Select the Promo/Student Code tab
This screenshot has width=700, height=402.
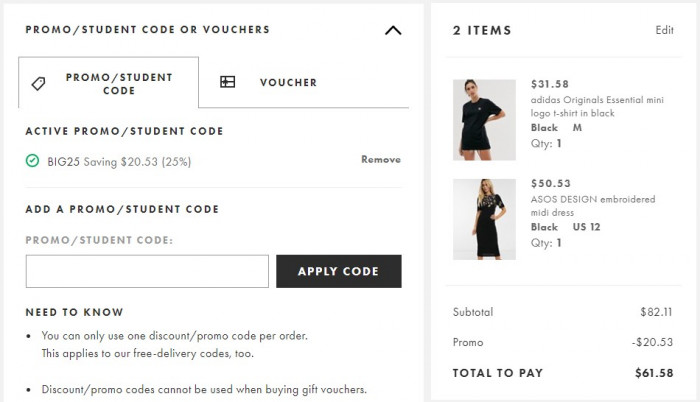pyautogui.click(x=108, y=83)
